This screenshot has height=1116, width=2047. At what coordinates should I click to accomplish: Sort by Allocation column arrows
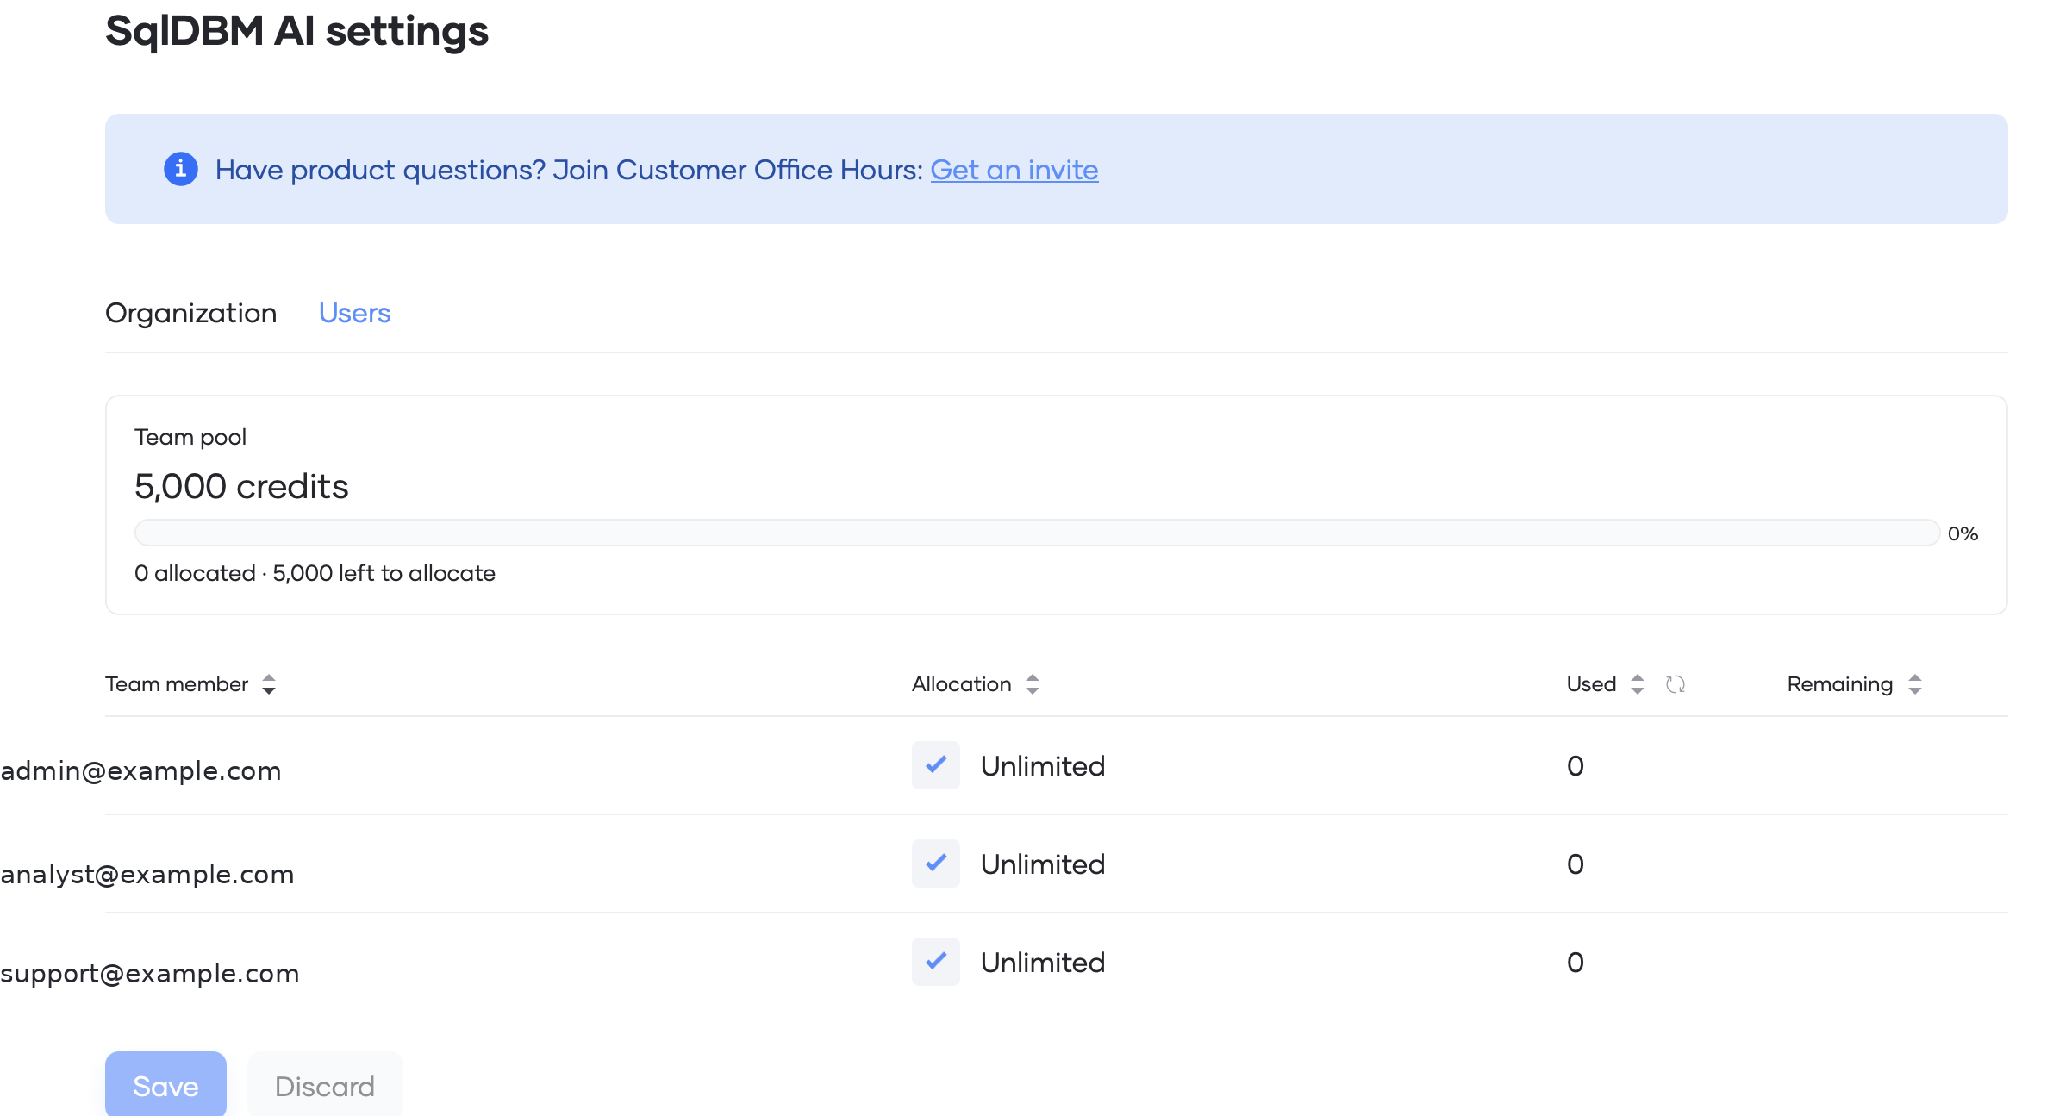1032,684
